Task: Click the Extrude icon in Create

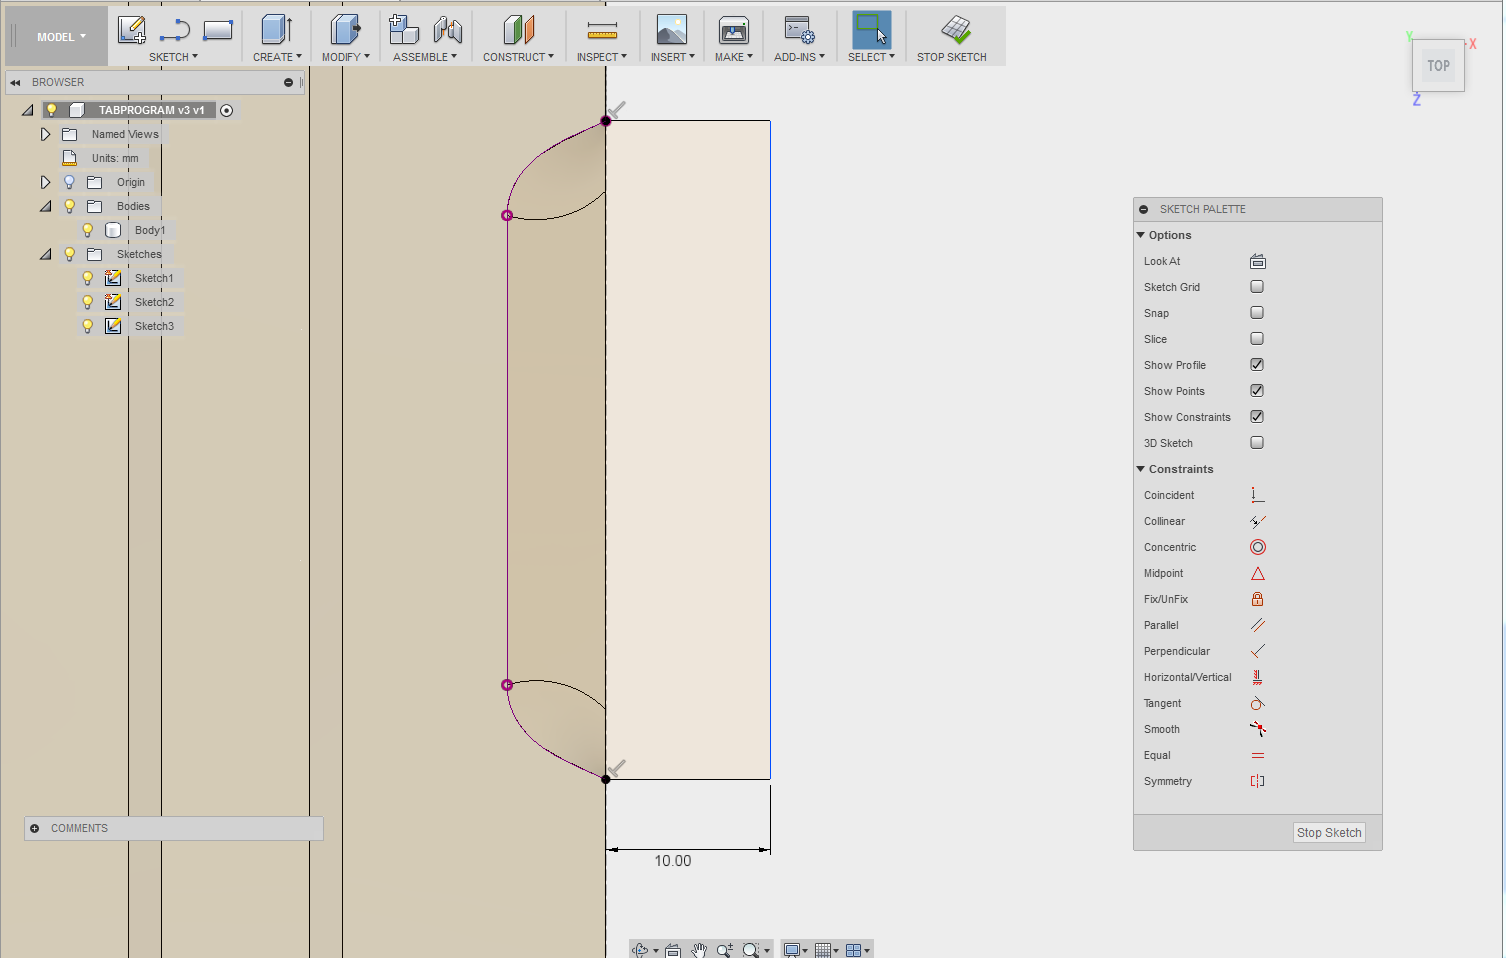Action: point(277,30)
